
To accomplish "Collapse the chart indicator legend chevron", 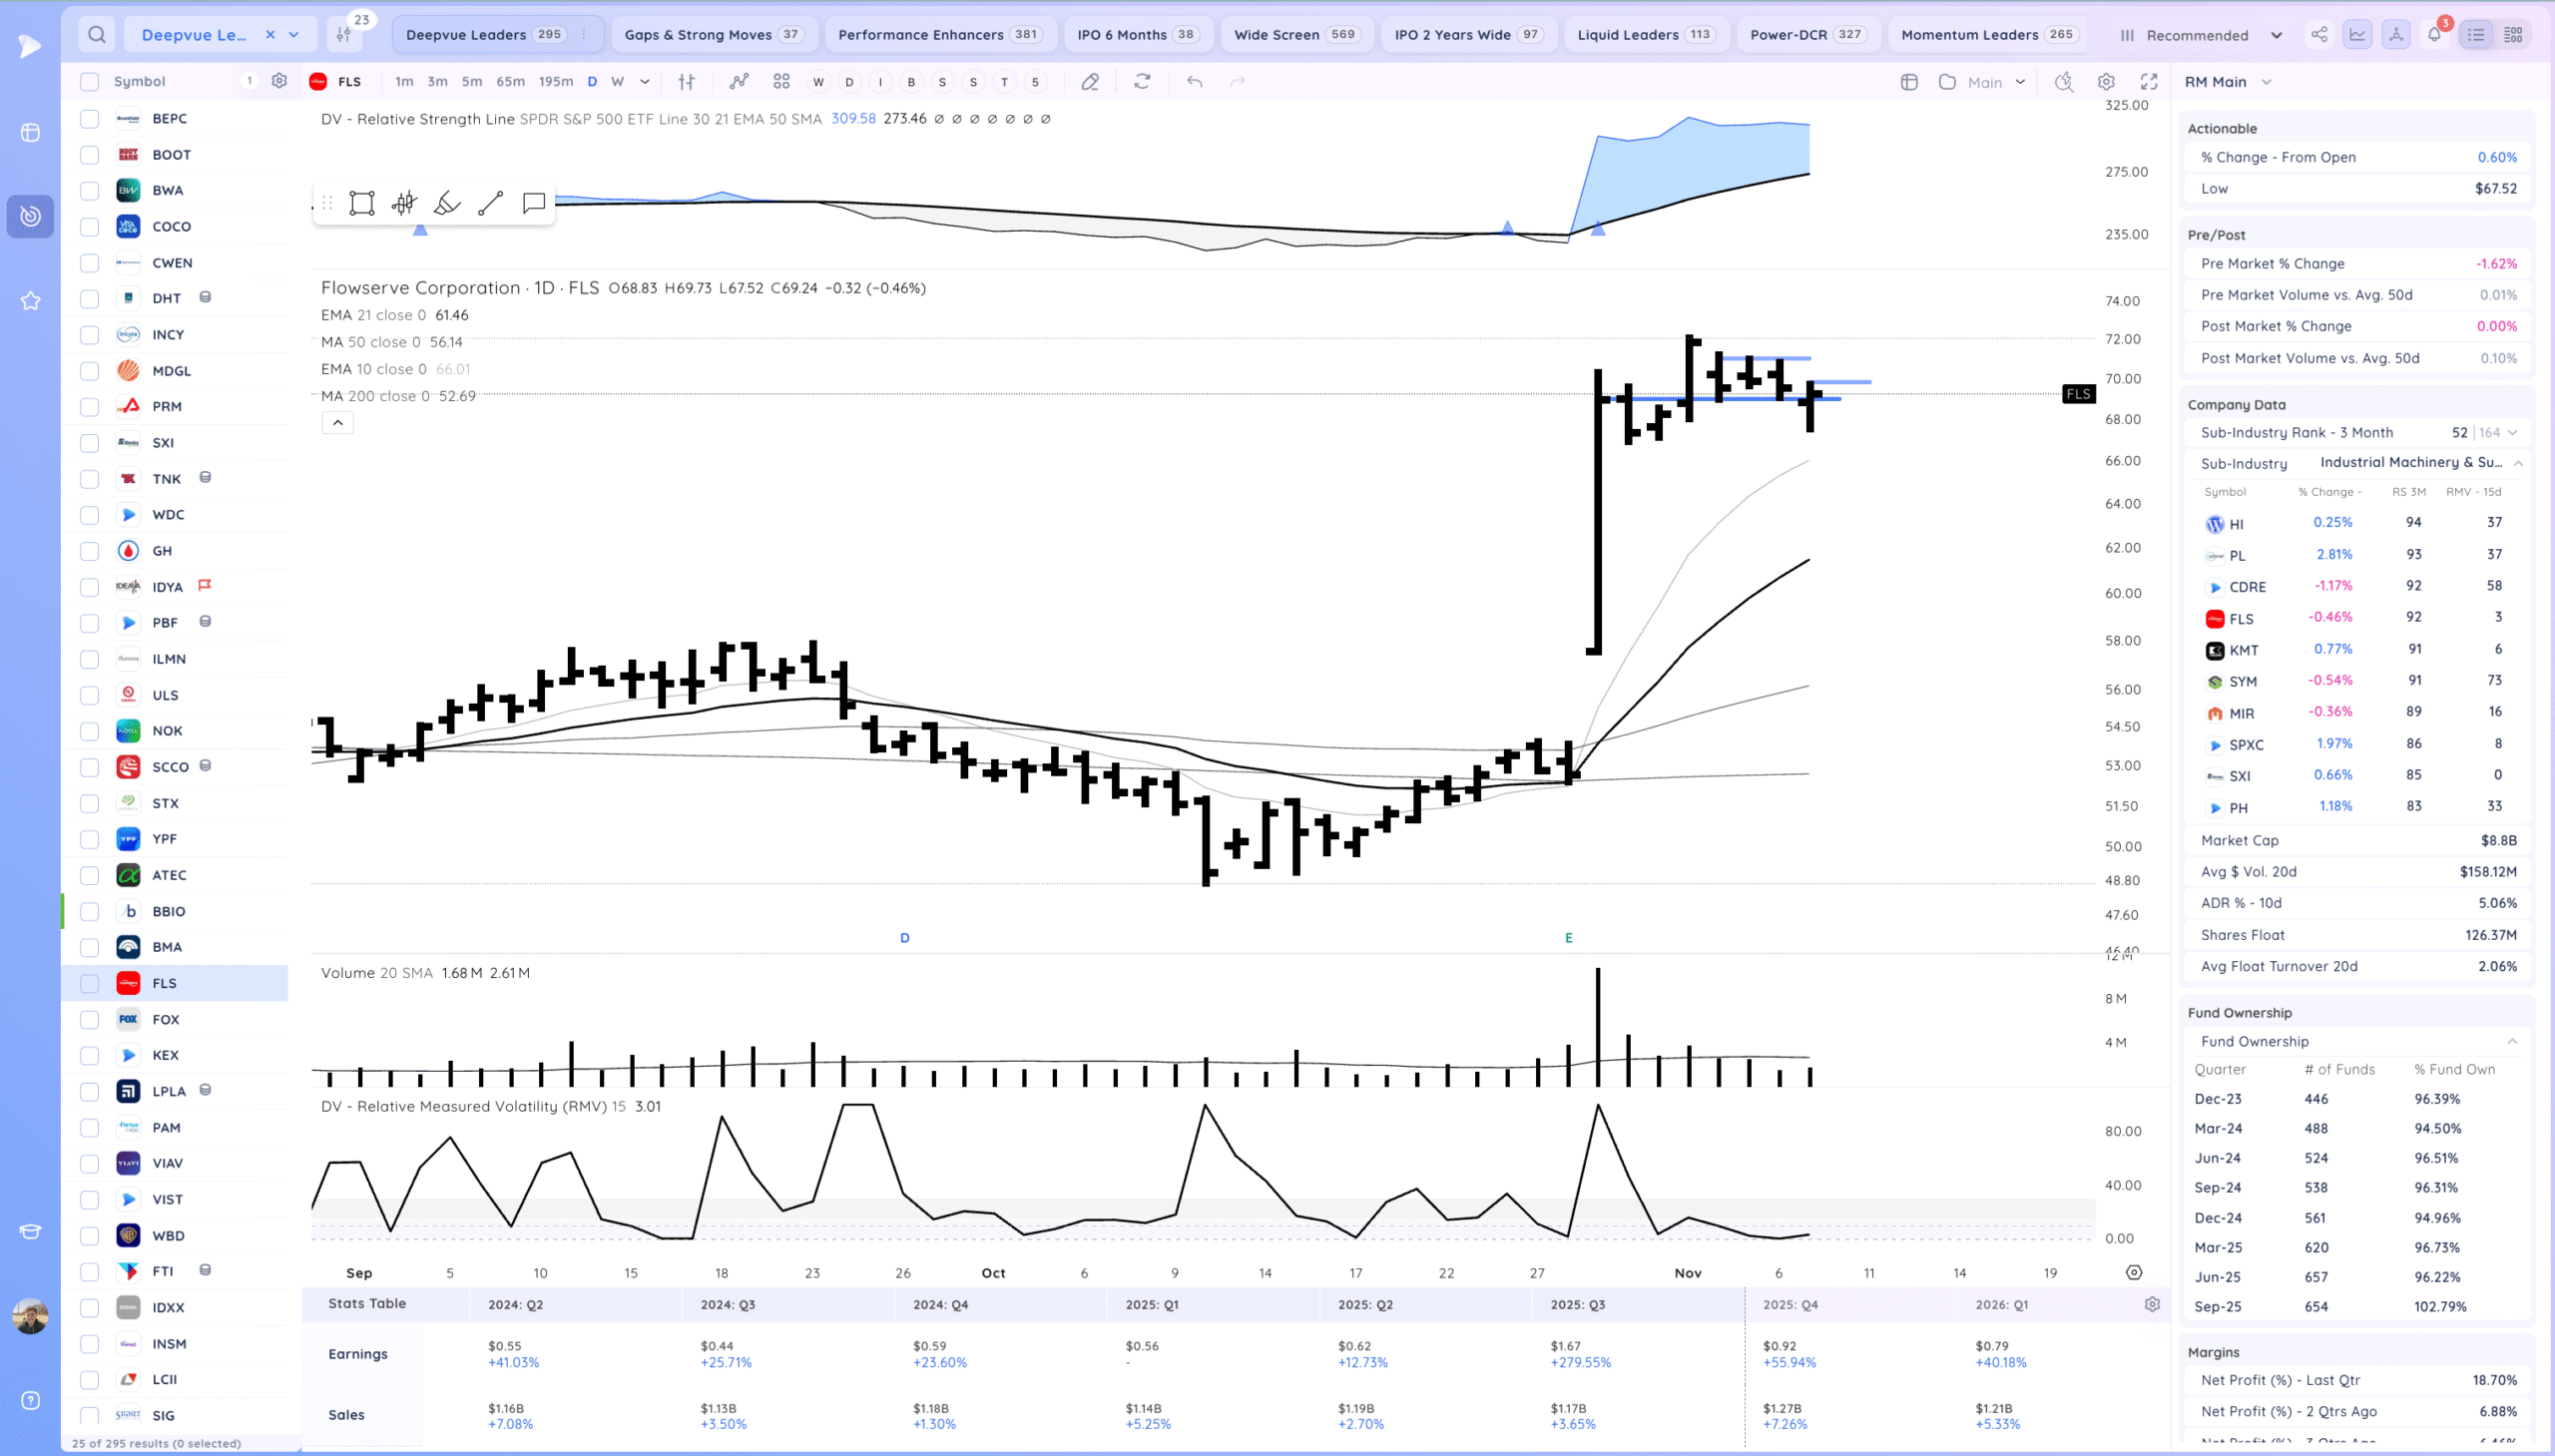I will coord(338,423).
